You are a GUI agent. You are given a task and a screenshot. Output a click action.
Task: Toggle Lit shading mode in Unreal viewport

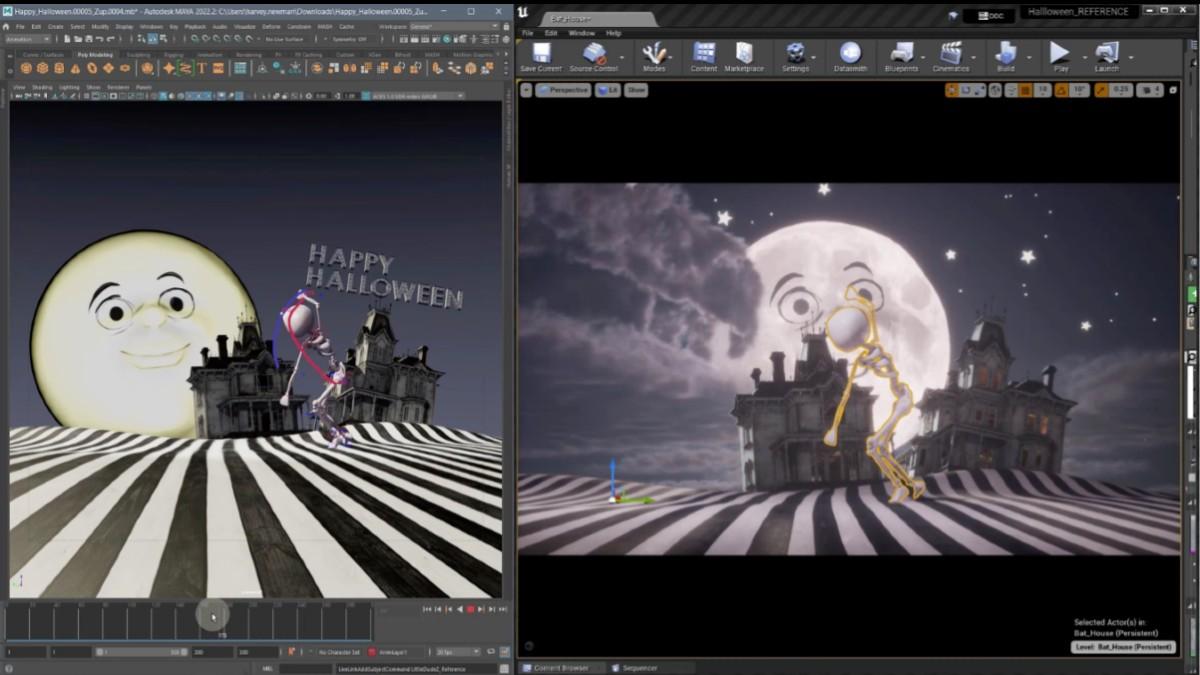[610, 90]
